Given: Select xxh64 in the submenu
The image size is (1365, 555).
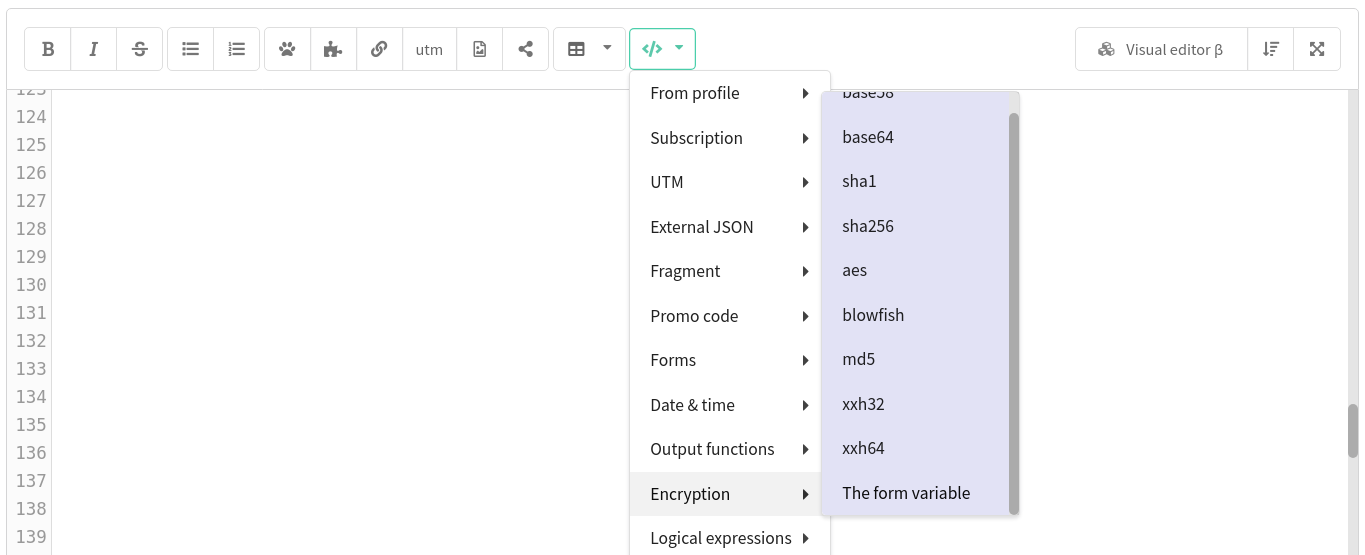Looking at the screenshot, I should tap(915, 448).
